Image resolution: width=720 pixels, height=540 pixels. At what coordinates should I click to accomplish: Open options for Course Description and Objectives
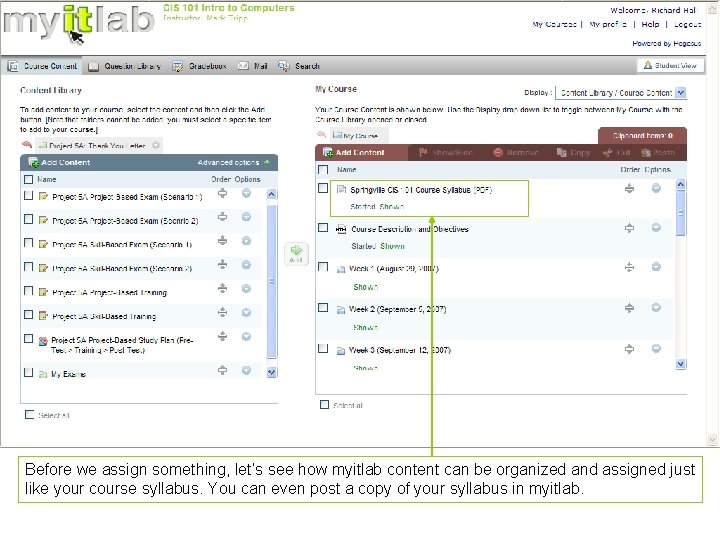click(x=656, y=228)
